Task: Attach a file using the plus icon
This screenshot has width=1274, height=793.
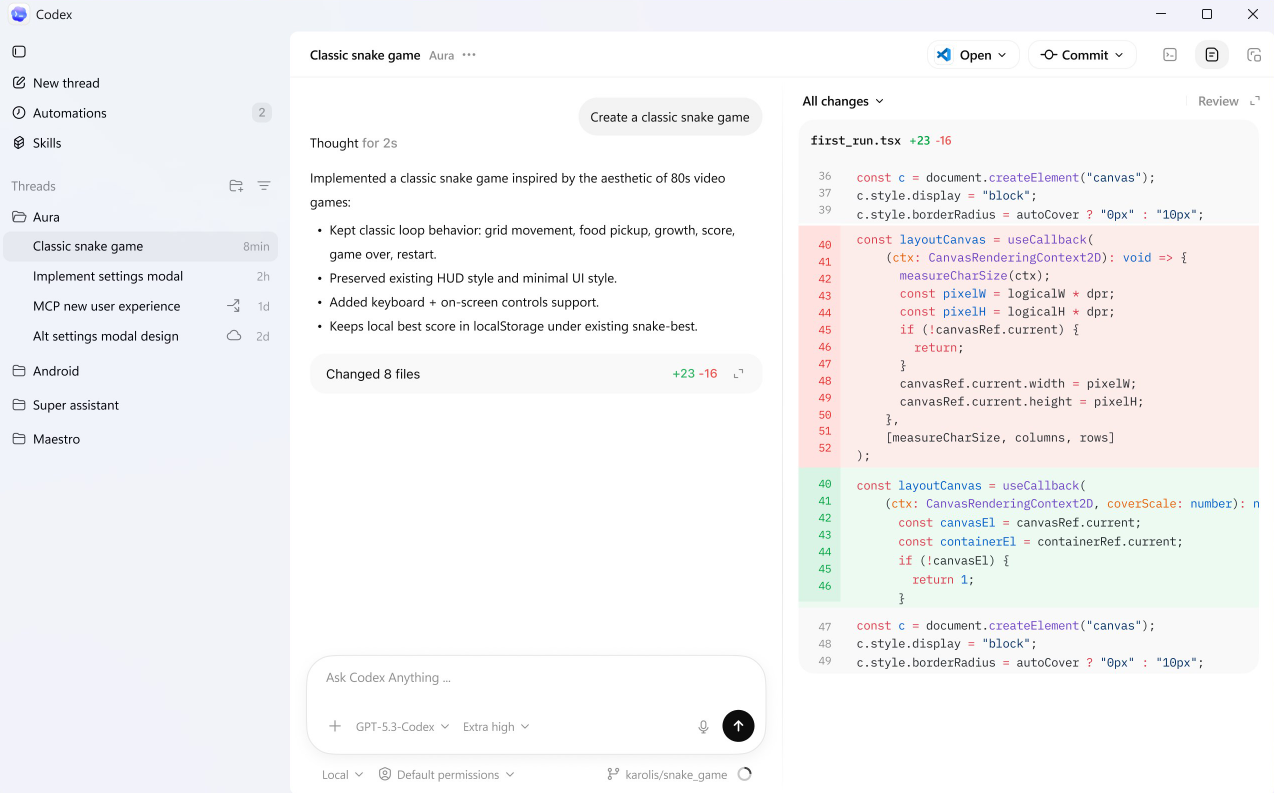Action: point(334,726)
